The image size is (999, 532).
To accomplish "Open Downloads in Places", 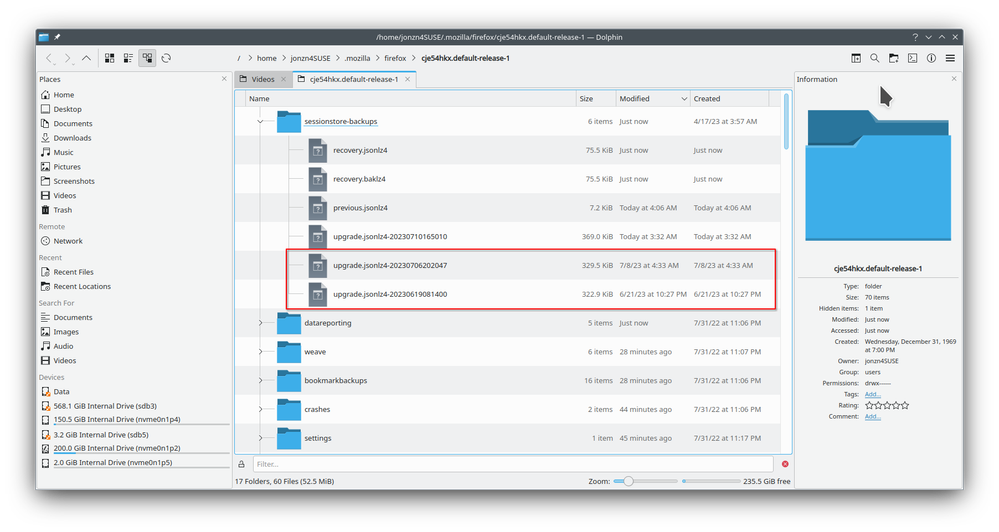I will click(x=72, y=138).
